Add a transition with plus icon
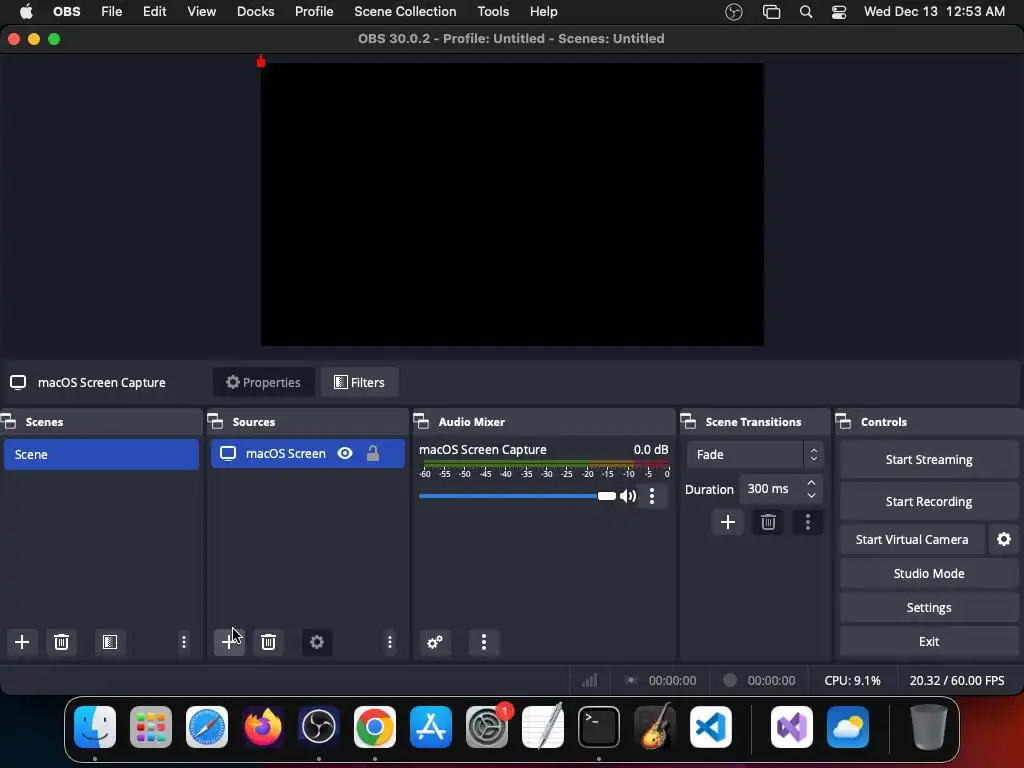The width and height of the screenshot is (1024, 768). [x=728, y=522]
